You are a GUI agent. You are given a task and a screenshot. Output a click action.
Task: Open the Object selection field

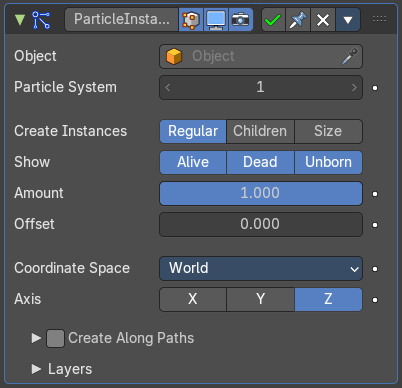(x=261, y=56)
